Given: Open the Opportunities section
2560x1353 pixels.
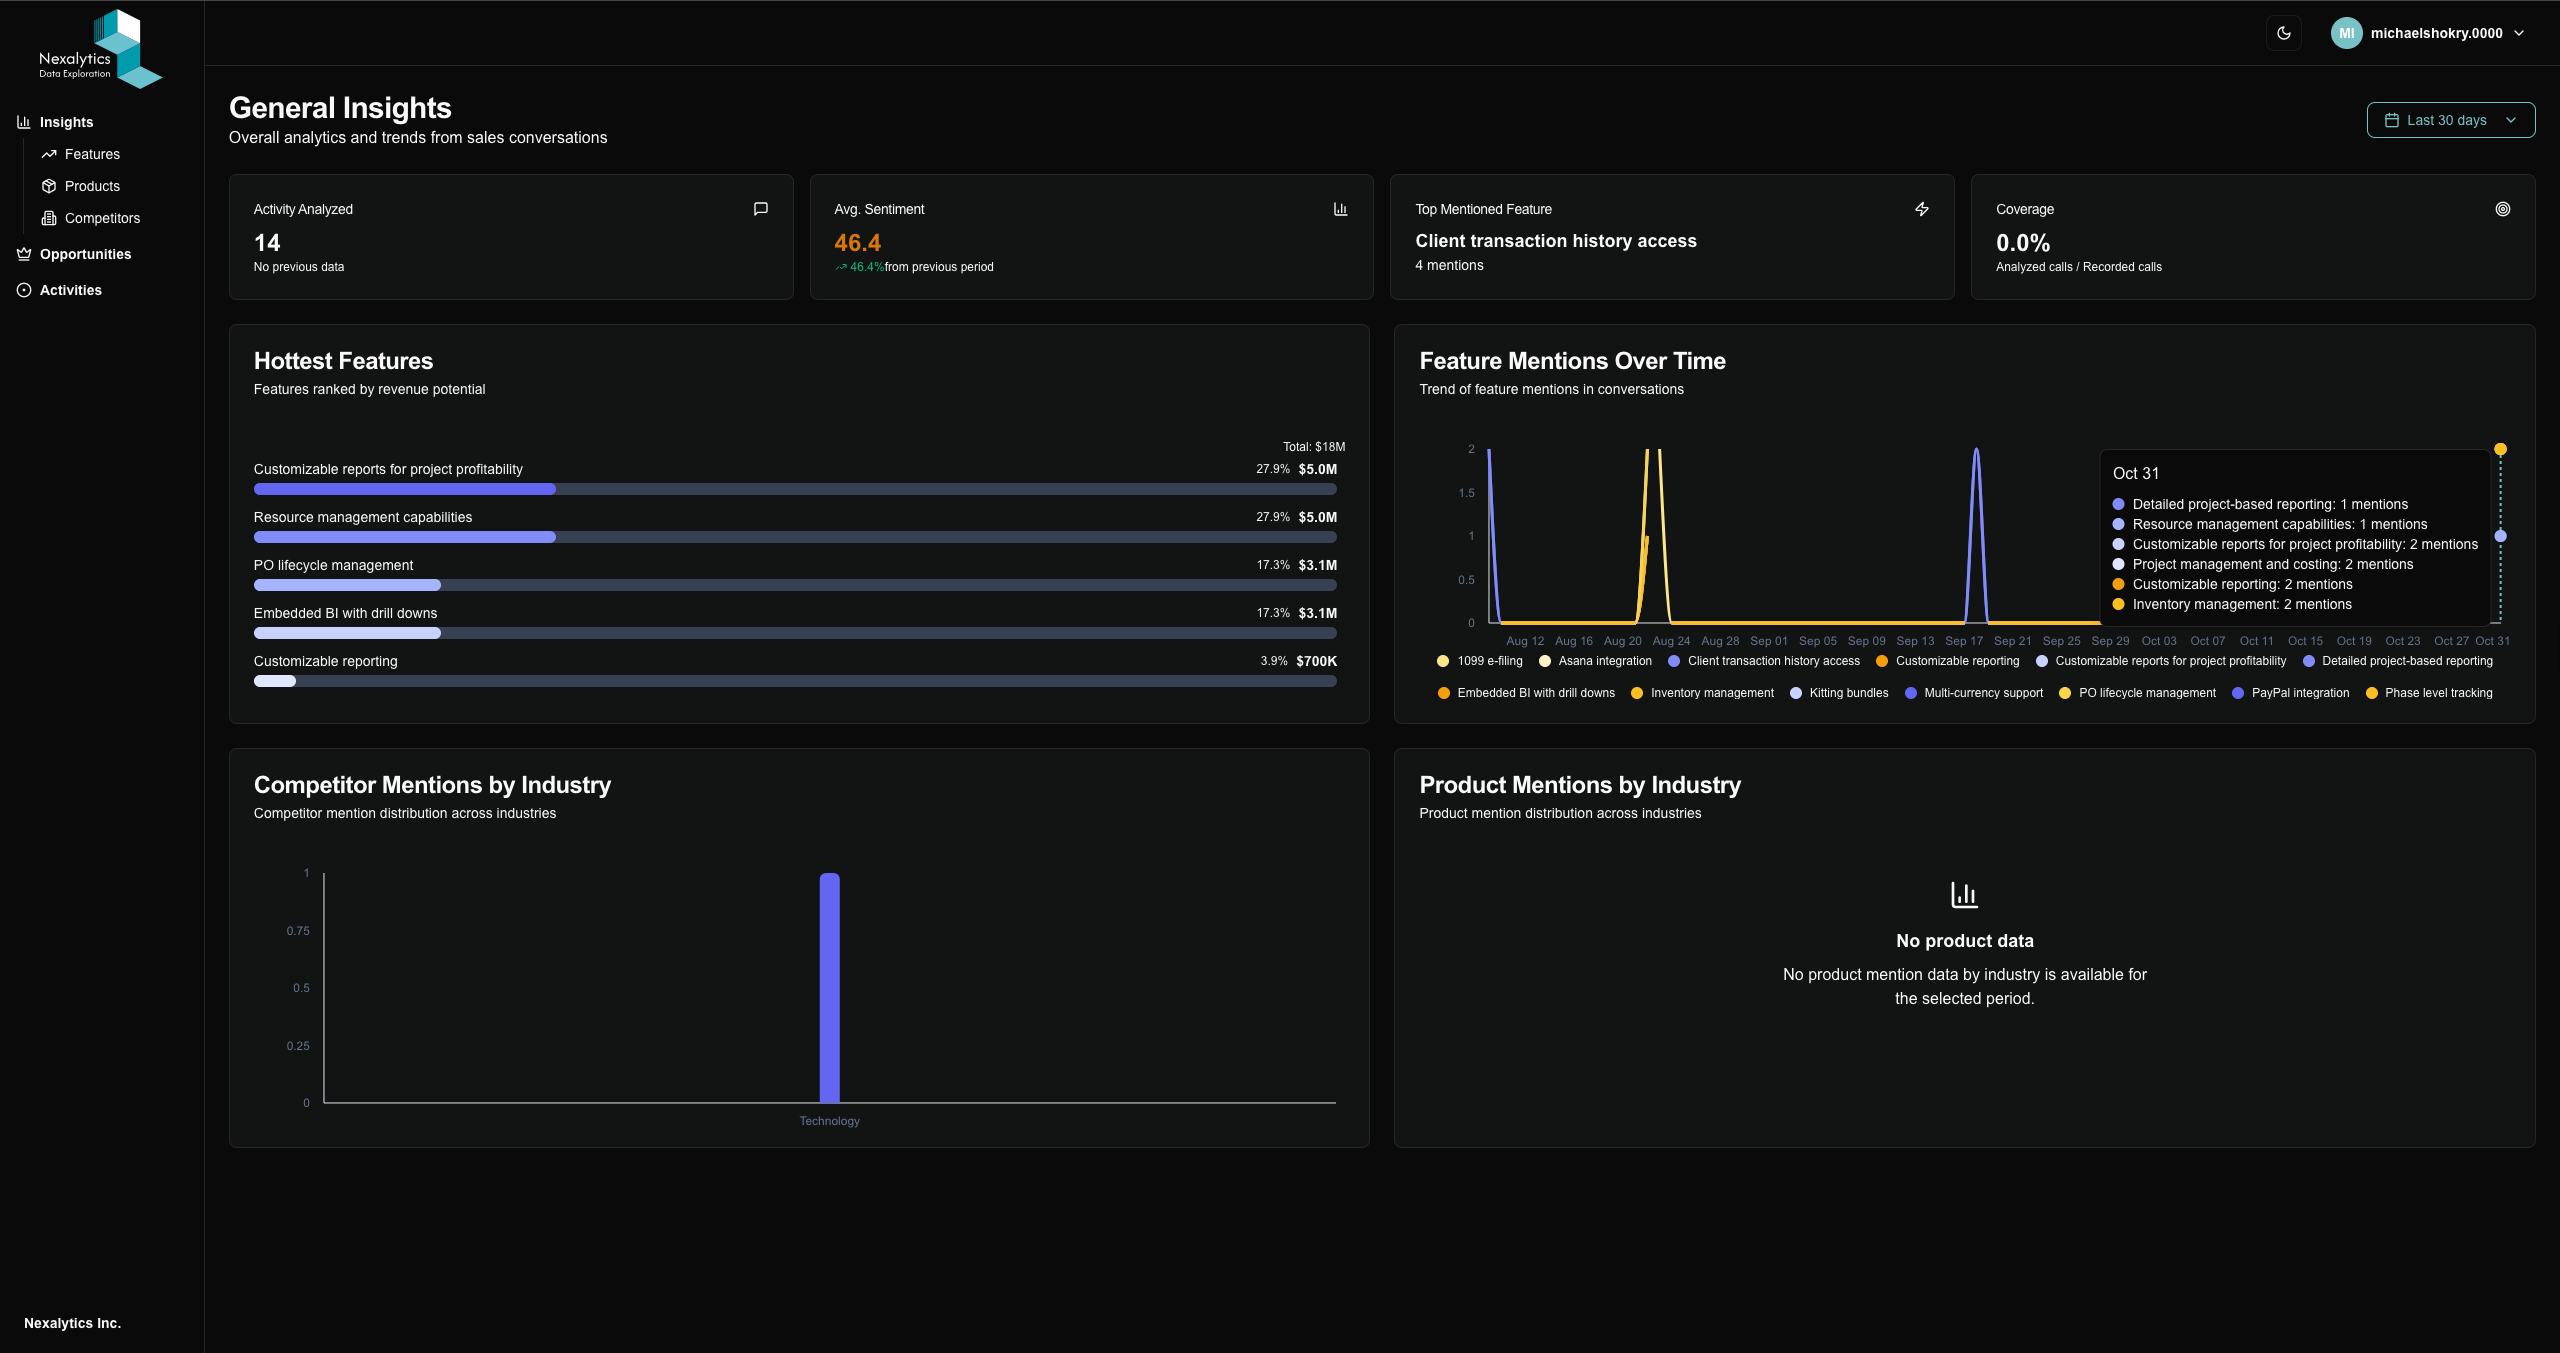Looking at the screenshot, I should [84, 254].
